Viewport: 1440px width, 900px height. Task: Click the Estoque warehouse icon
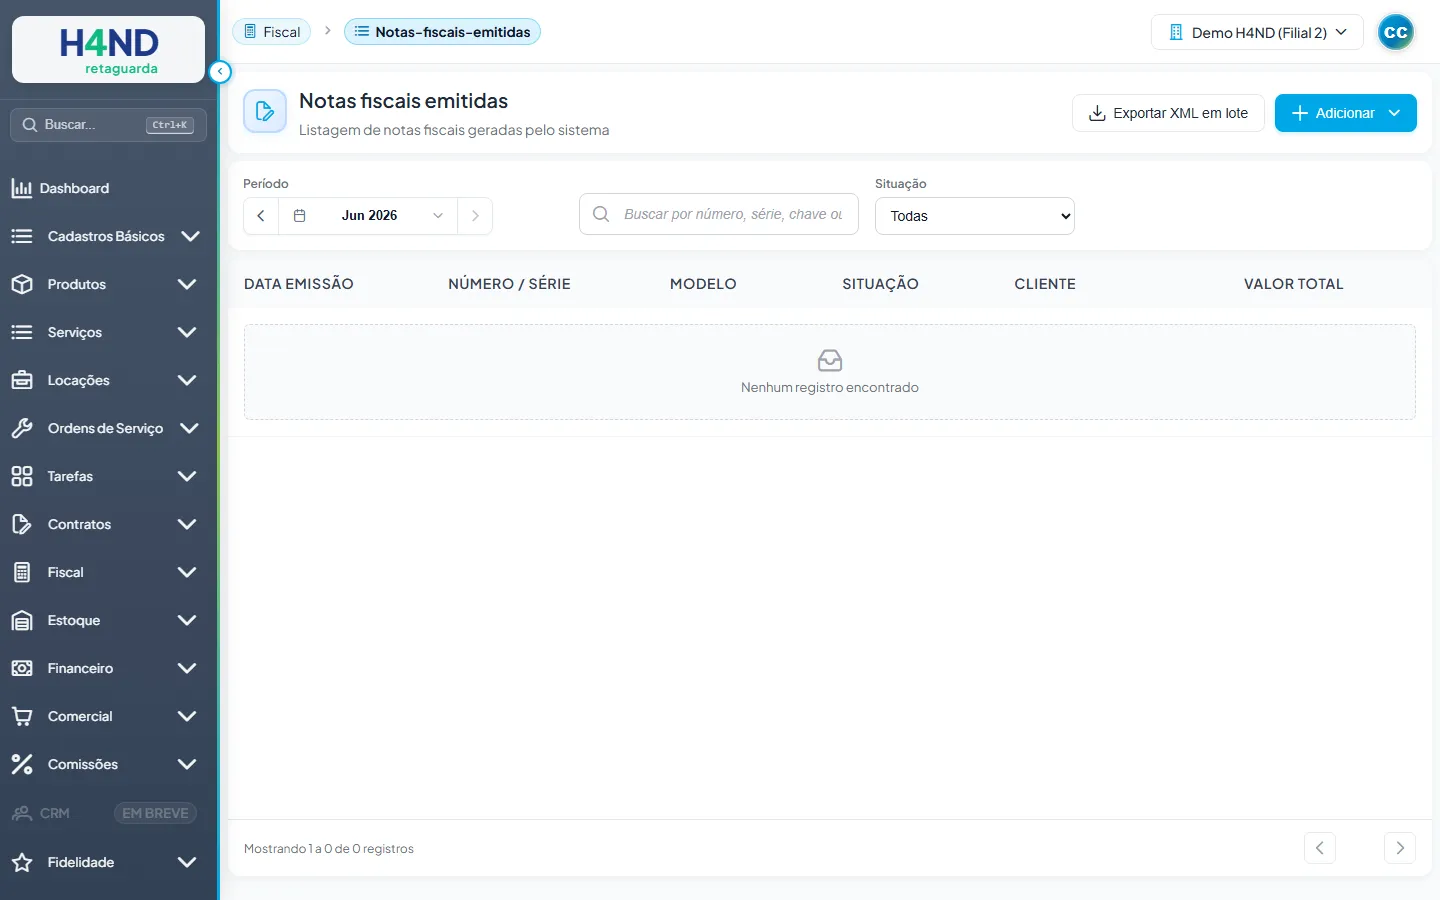tap(22, 620)
